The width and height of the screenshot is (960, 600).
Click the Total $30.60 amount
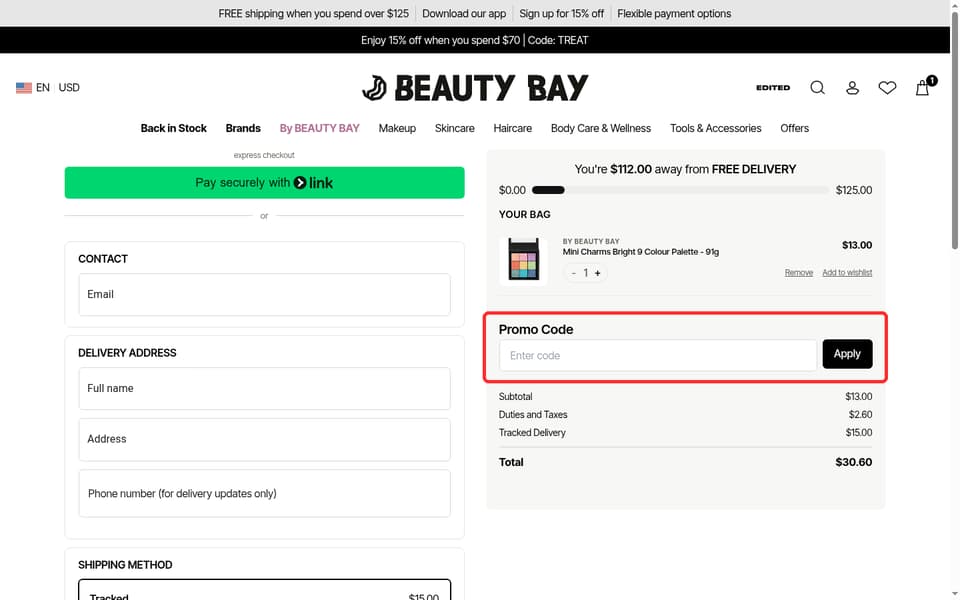853,462
